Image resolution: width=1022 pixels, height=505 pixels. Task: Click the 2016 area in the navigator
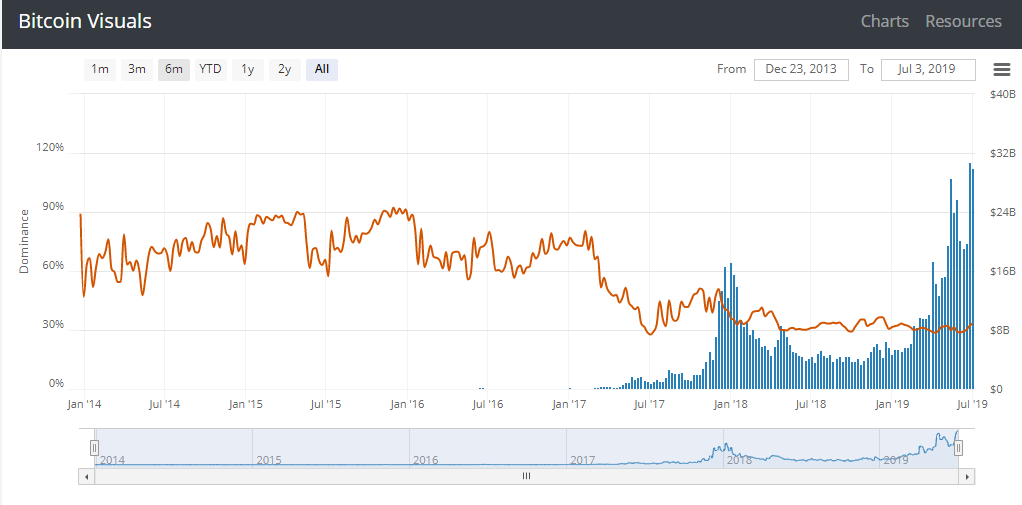click(x=488, y=448)
